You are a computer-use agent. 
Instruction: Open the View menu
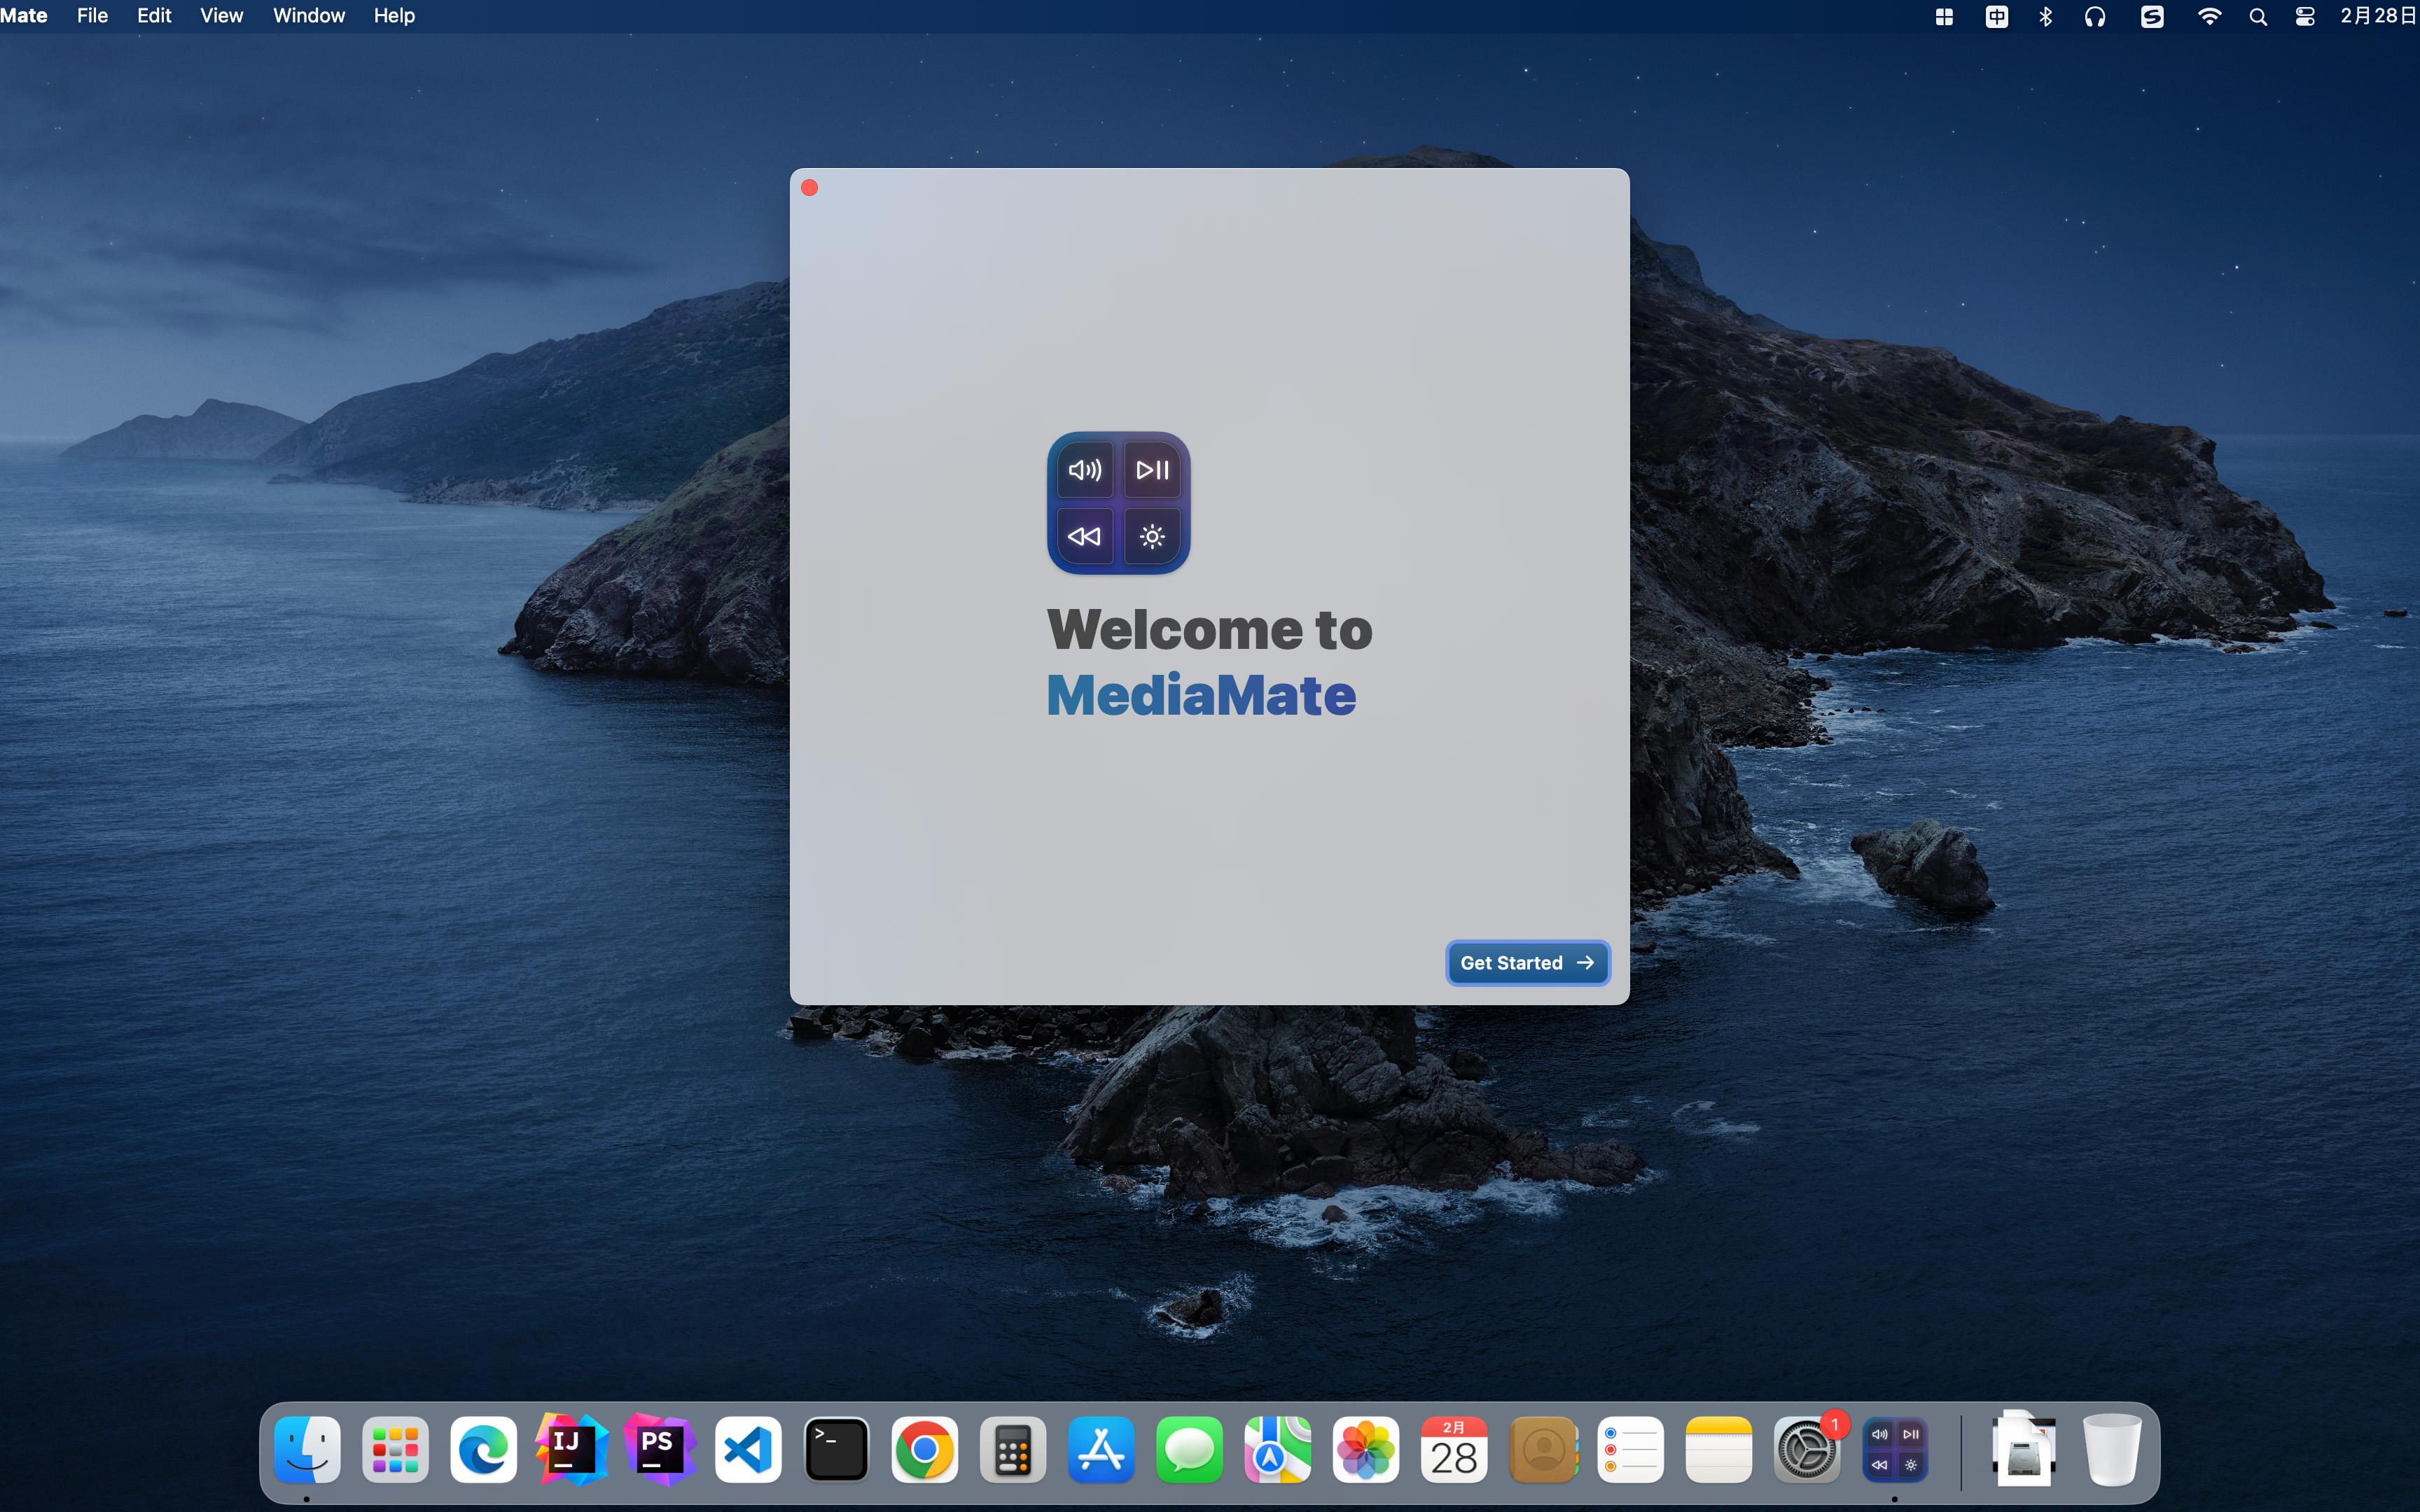click(x=221, y=16)
